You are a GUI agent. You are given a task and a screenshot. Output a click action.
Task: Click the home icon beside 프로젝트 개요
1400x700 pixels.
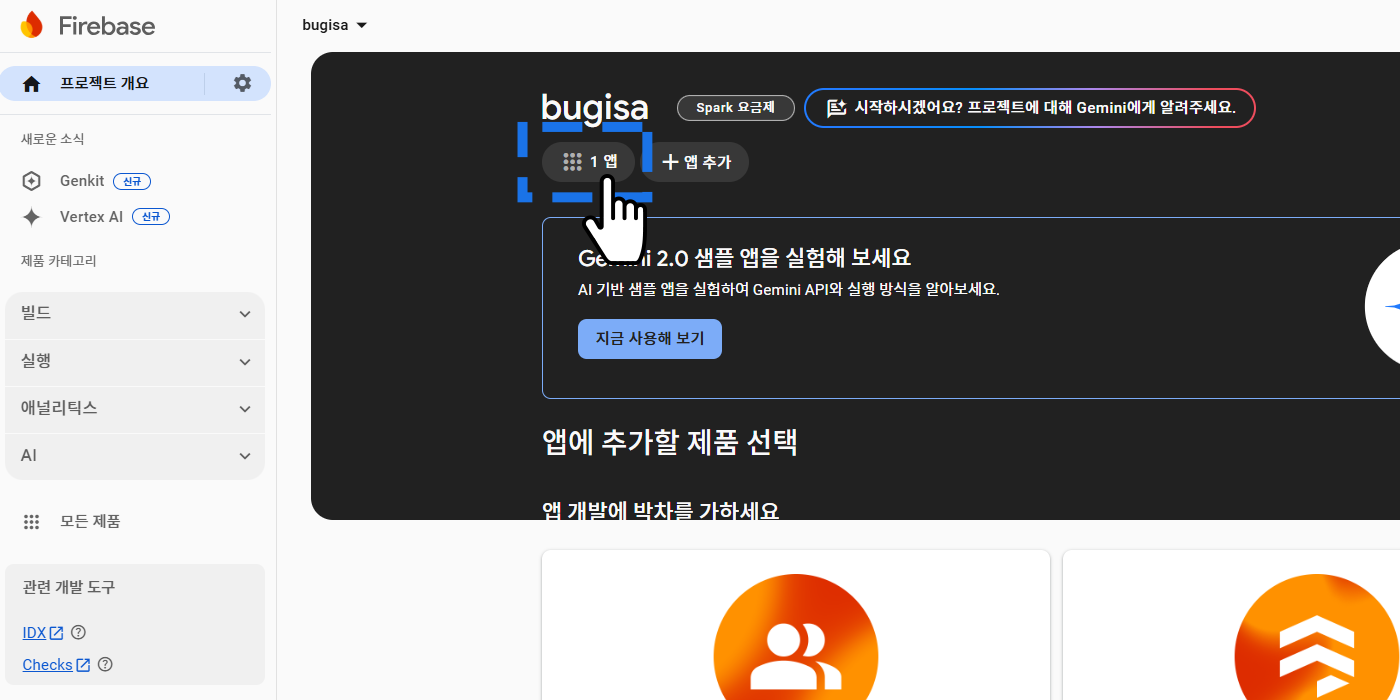click(32, 84)
